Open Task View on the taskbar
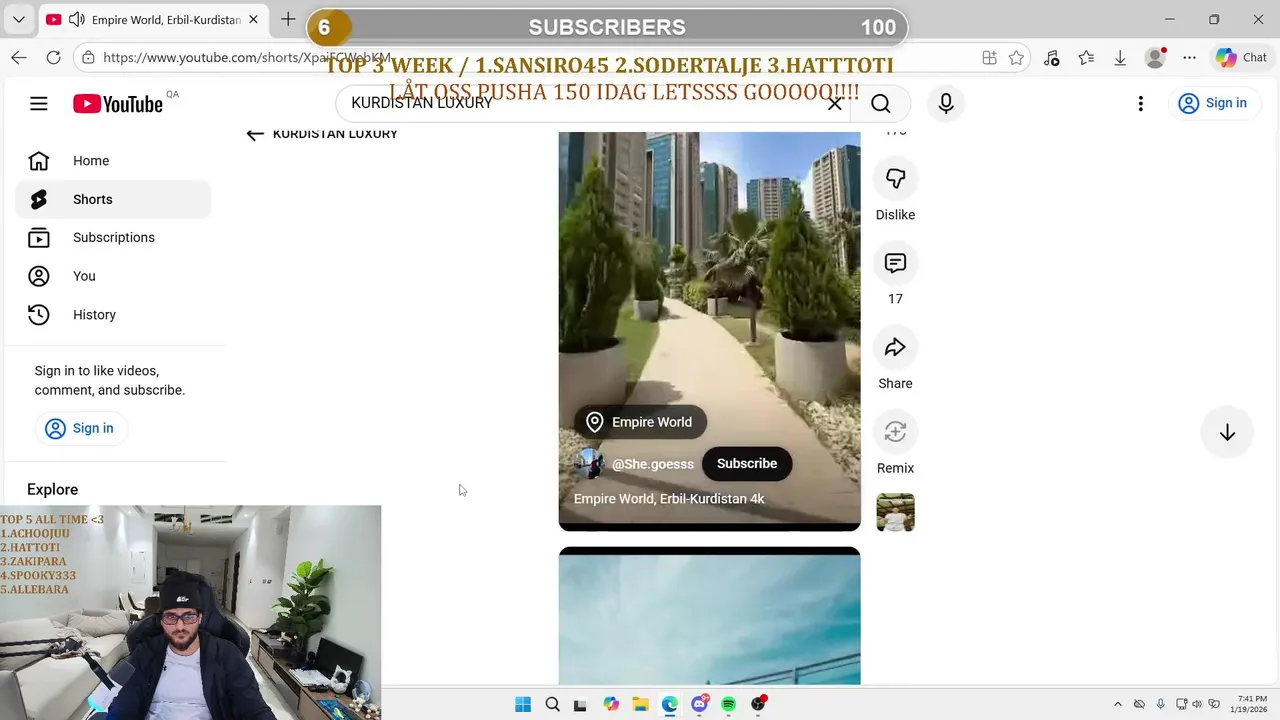Viewport: 1280px width, 720px height. (x=580, y=704)
